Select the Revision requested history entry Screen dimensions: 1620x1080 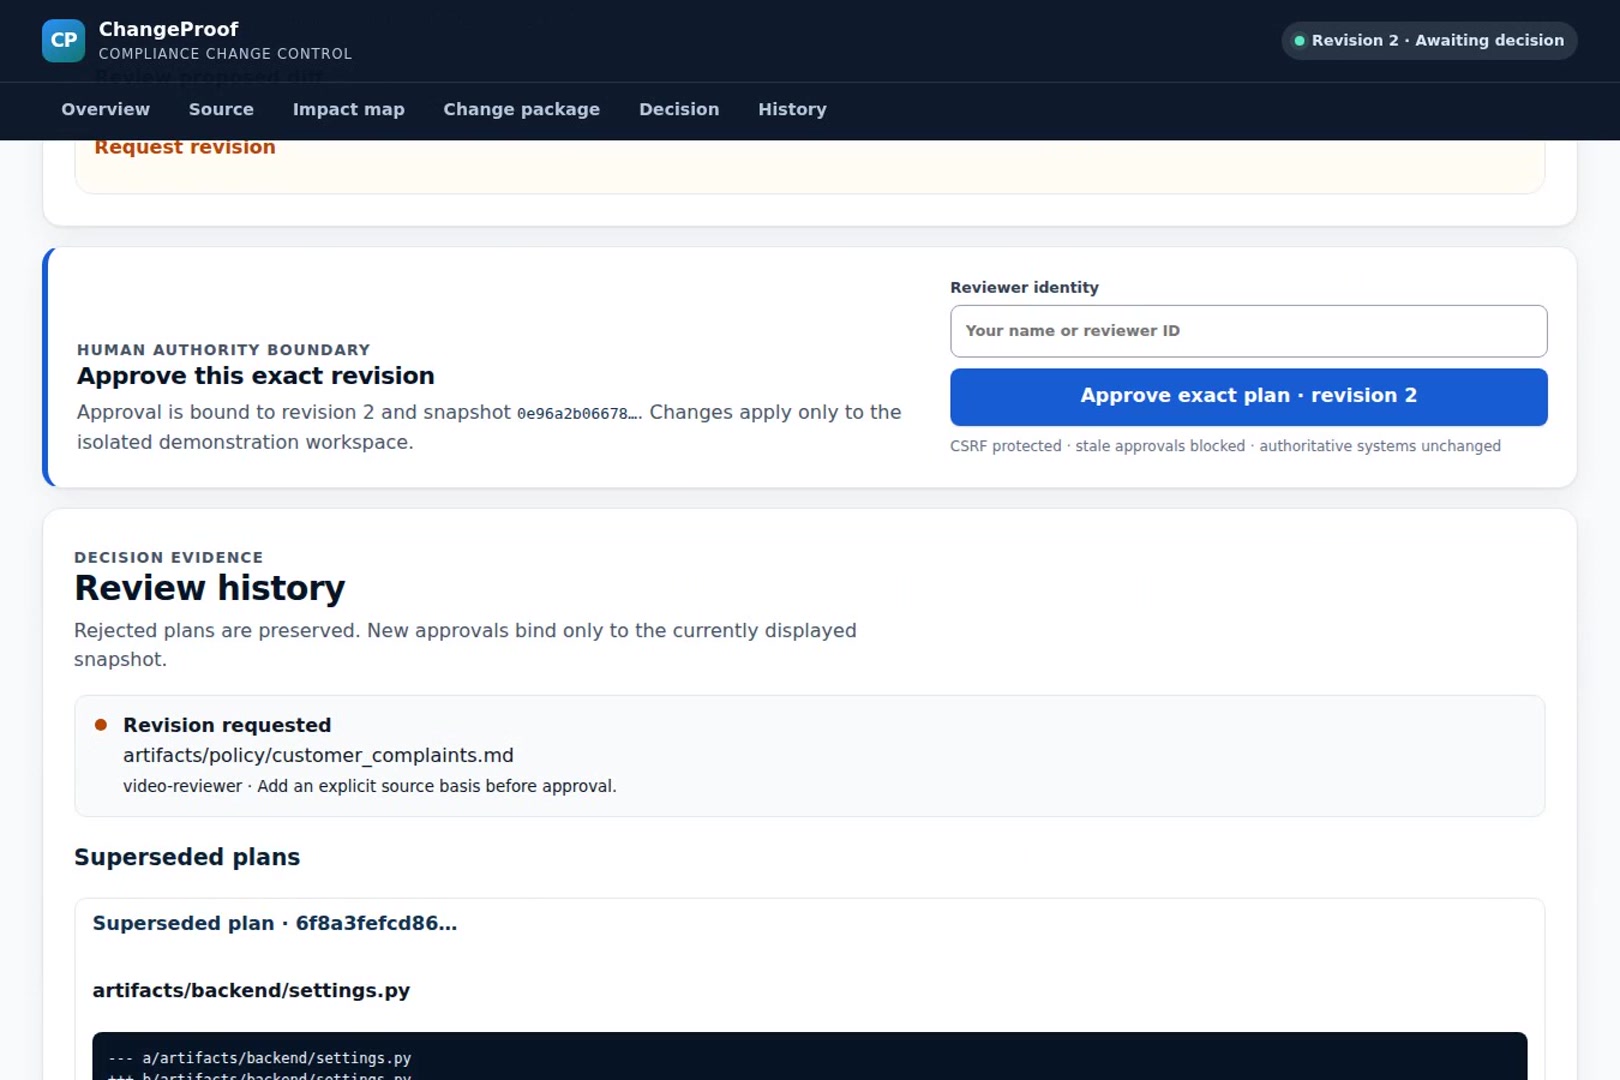(x=809, y=756)
